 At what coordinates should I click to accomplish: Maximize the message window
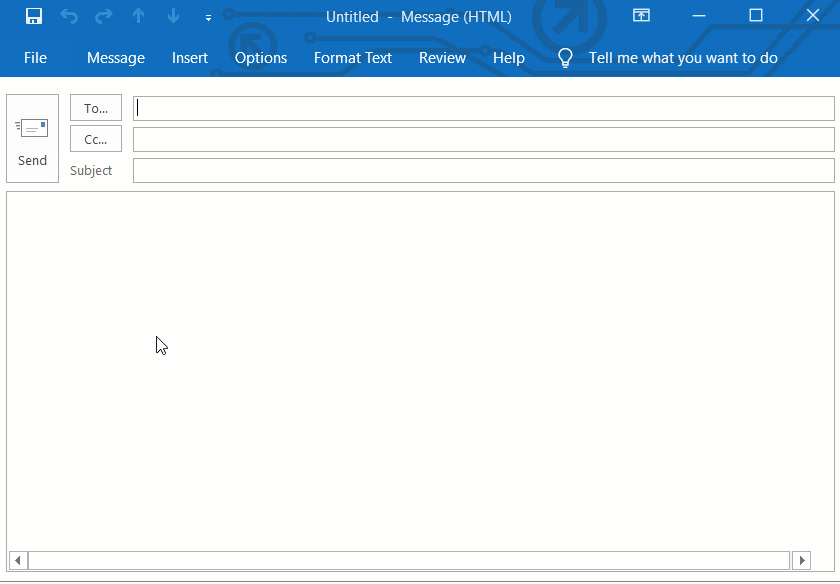coord(756,16)
